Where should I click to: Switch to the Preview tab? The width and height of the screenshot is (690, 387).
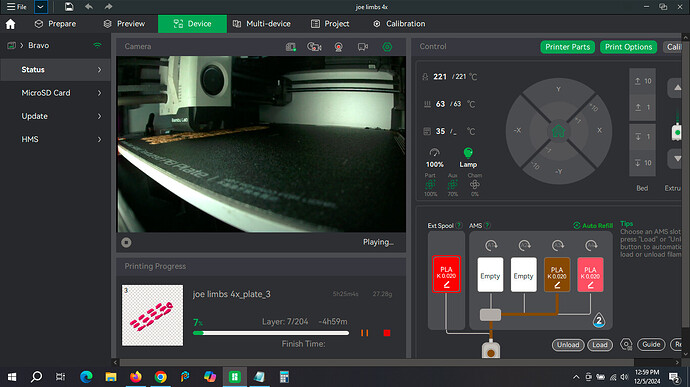pyautogui.click(x=124, y=24)
